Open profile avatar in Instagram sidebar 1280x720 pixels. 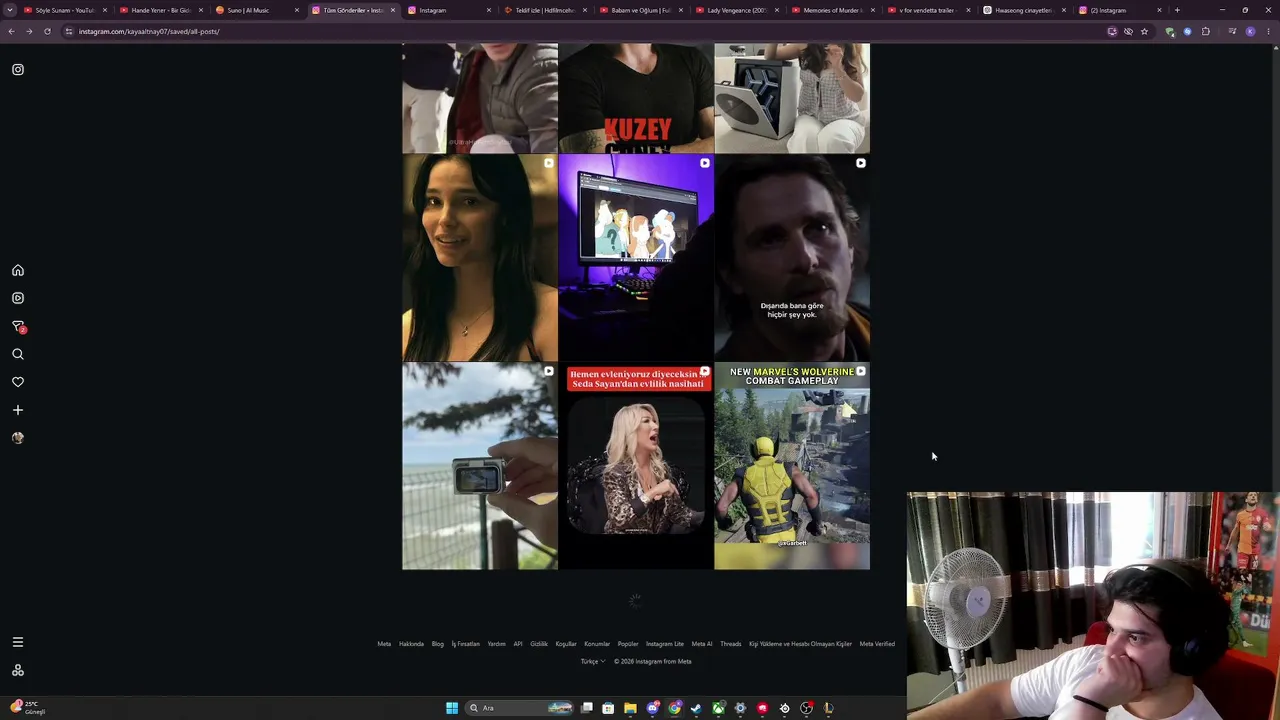point(18,438)
